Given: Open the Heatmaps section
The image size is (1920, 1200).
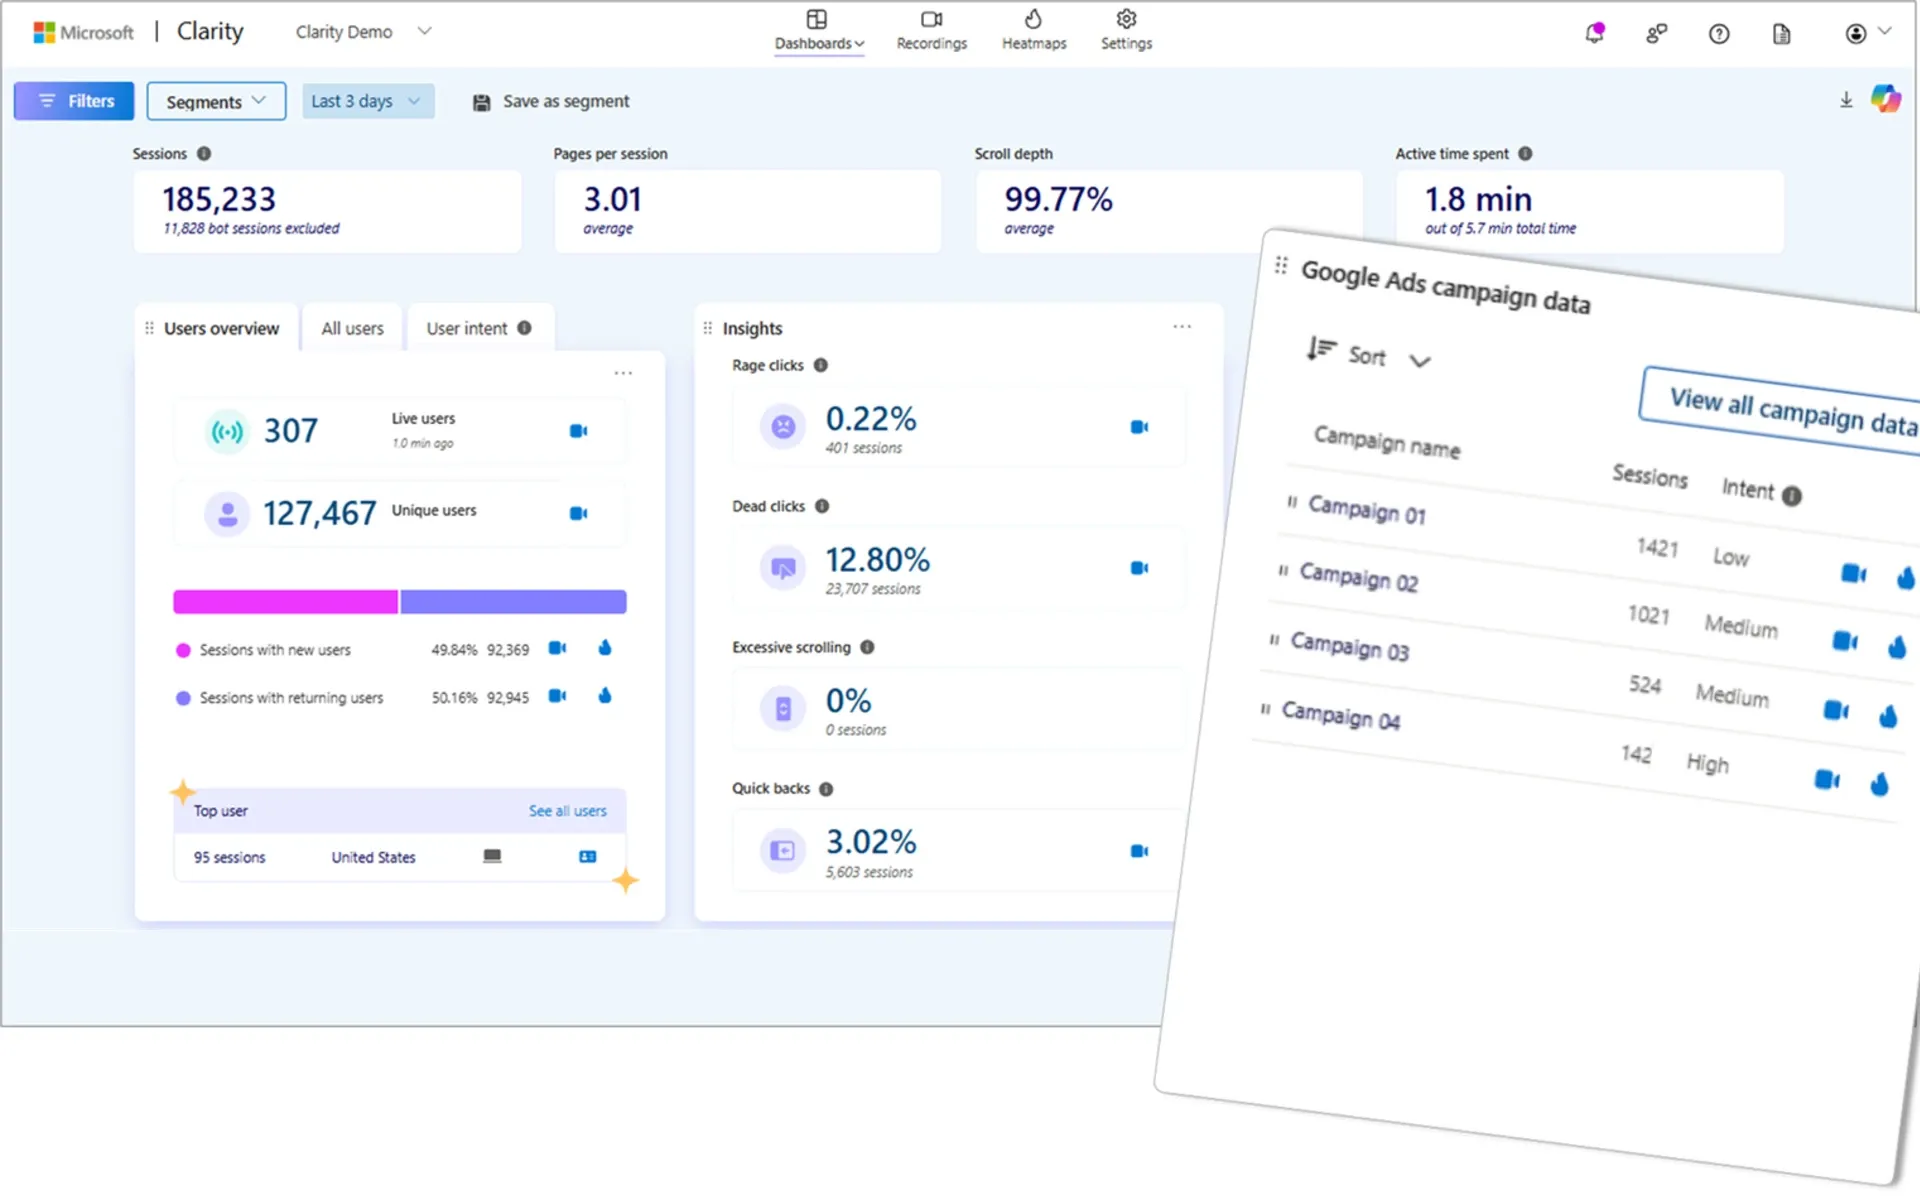Looking at the screenshot, I should [1034, 30].
